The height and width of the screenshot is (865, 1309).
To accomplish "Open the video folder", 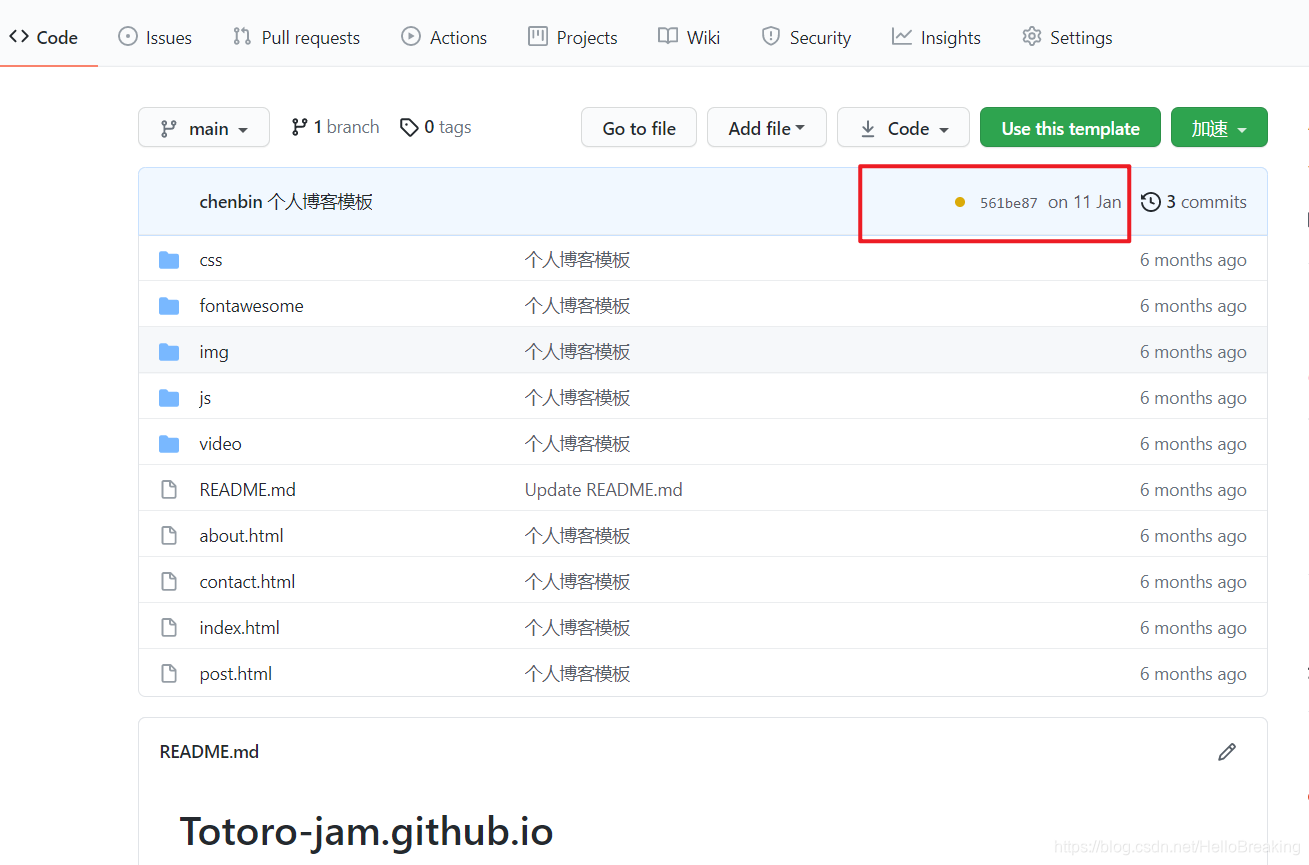I will [220, 444].
